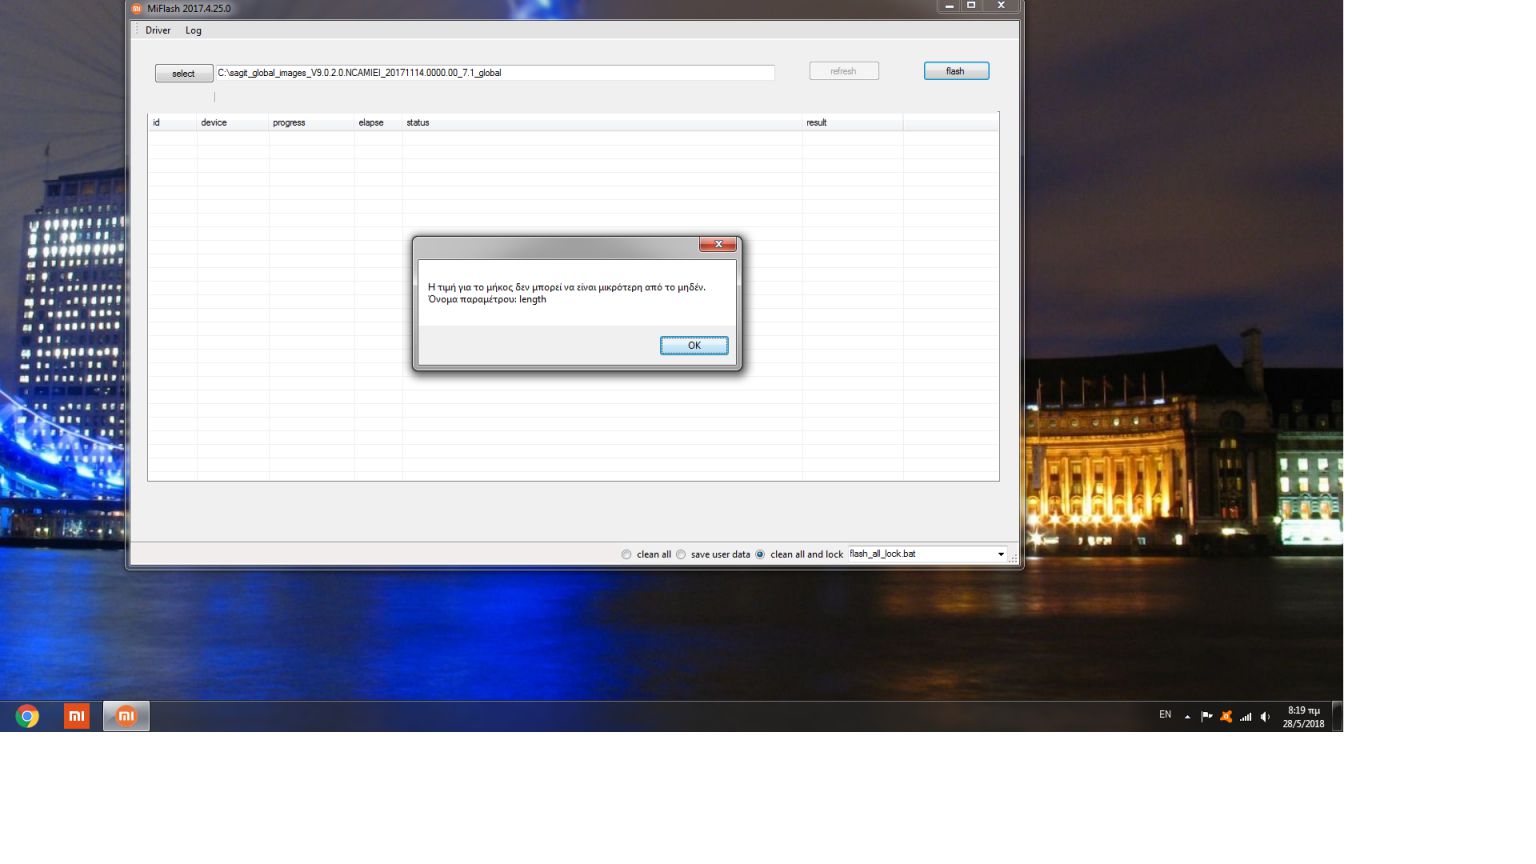Click the orange tray icon beside the flag
The width and height of the screenshot is (1536, 864).
click(x=1226, y=717)
